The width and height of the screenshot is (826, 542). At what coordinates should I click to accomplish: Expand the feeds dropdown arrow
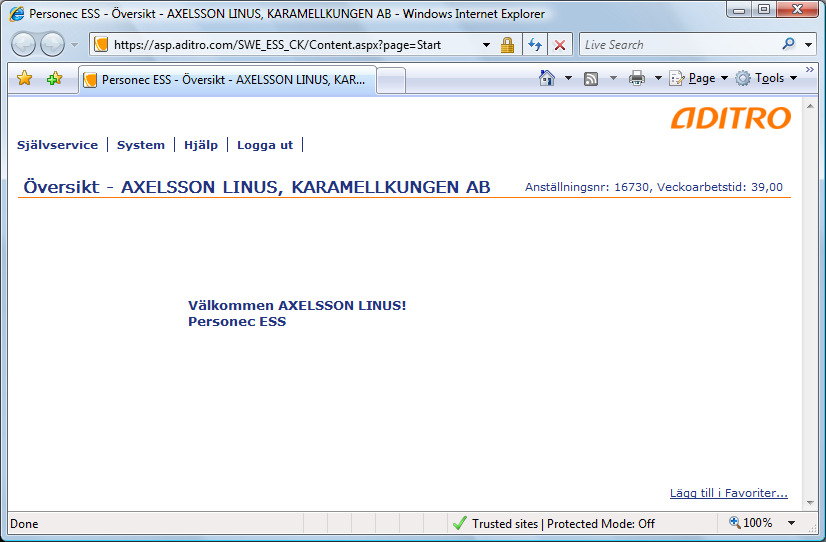(x=613, y=78)
